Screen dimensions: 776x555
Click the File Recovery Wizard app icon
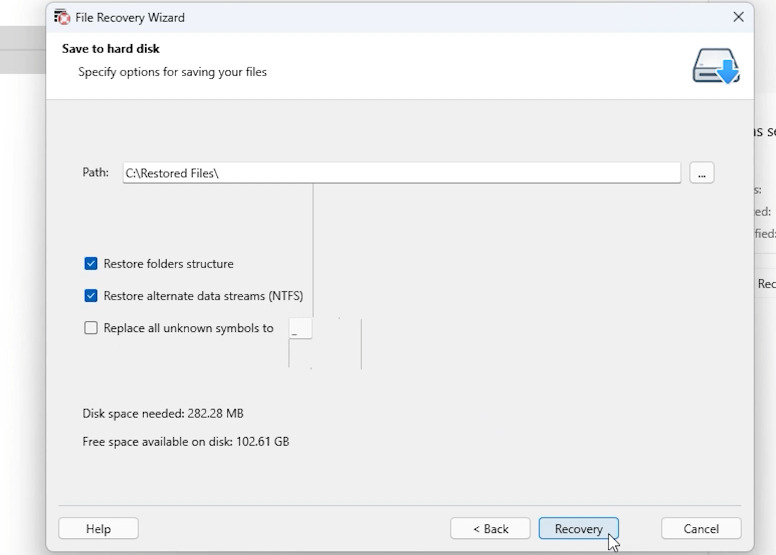(62, 17)
